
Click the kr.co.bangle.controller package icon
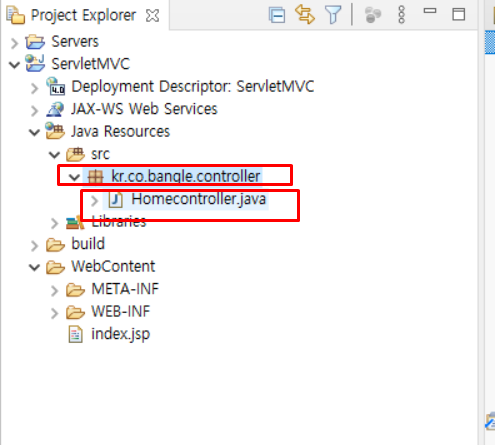pyautogui.click(x=95, y=177)
